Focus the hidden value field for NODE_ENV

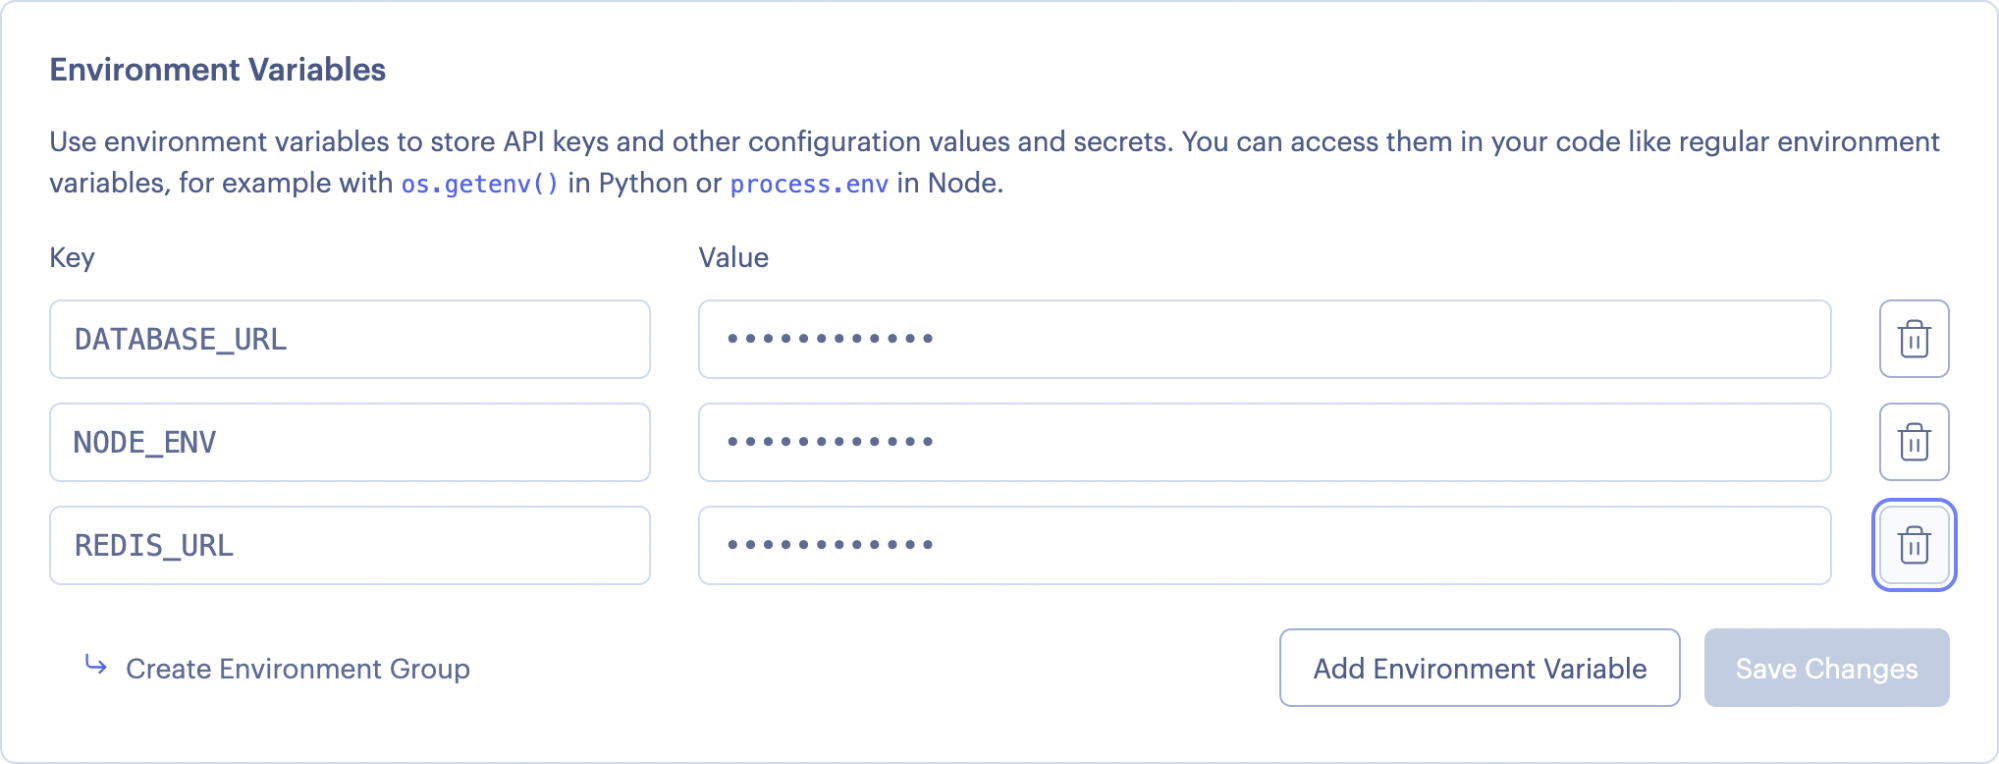1264,442
